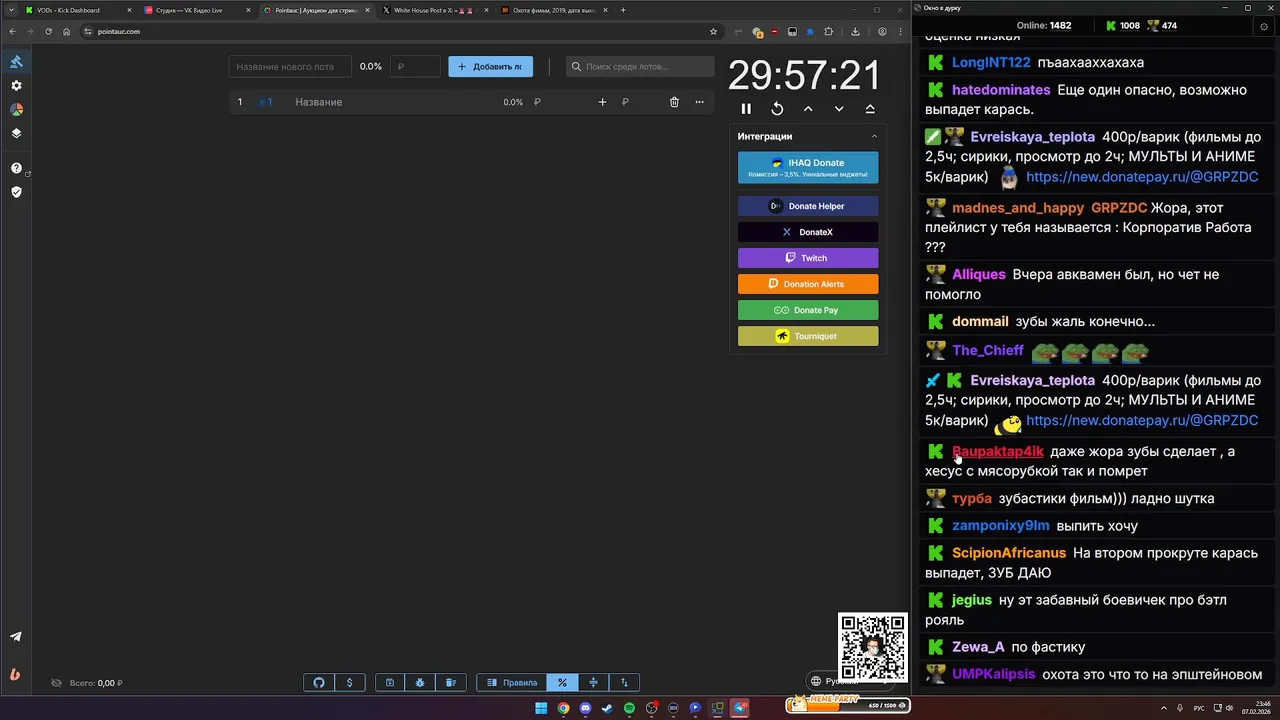Connect Donate Pay integration

coord(808,310)
